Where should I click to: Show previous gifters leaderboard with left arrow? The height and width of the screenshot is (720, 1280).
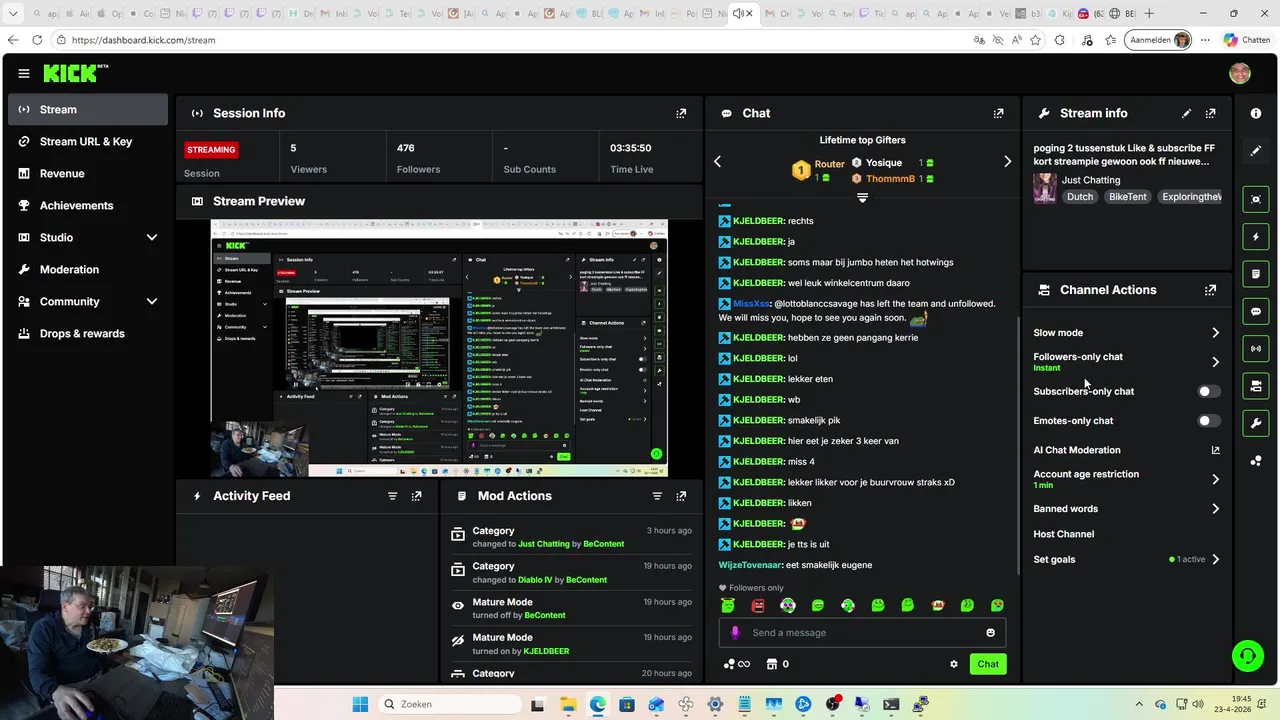[x=717, y=161]
